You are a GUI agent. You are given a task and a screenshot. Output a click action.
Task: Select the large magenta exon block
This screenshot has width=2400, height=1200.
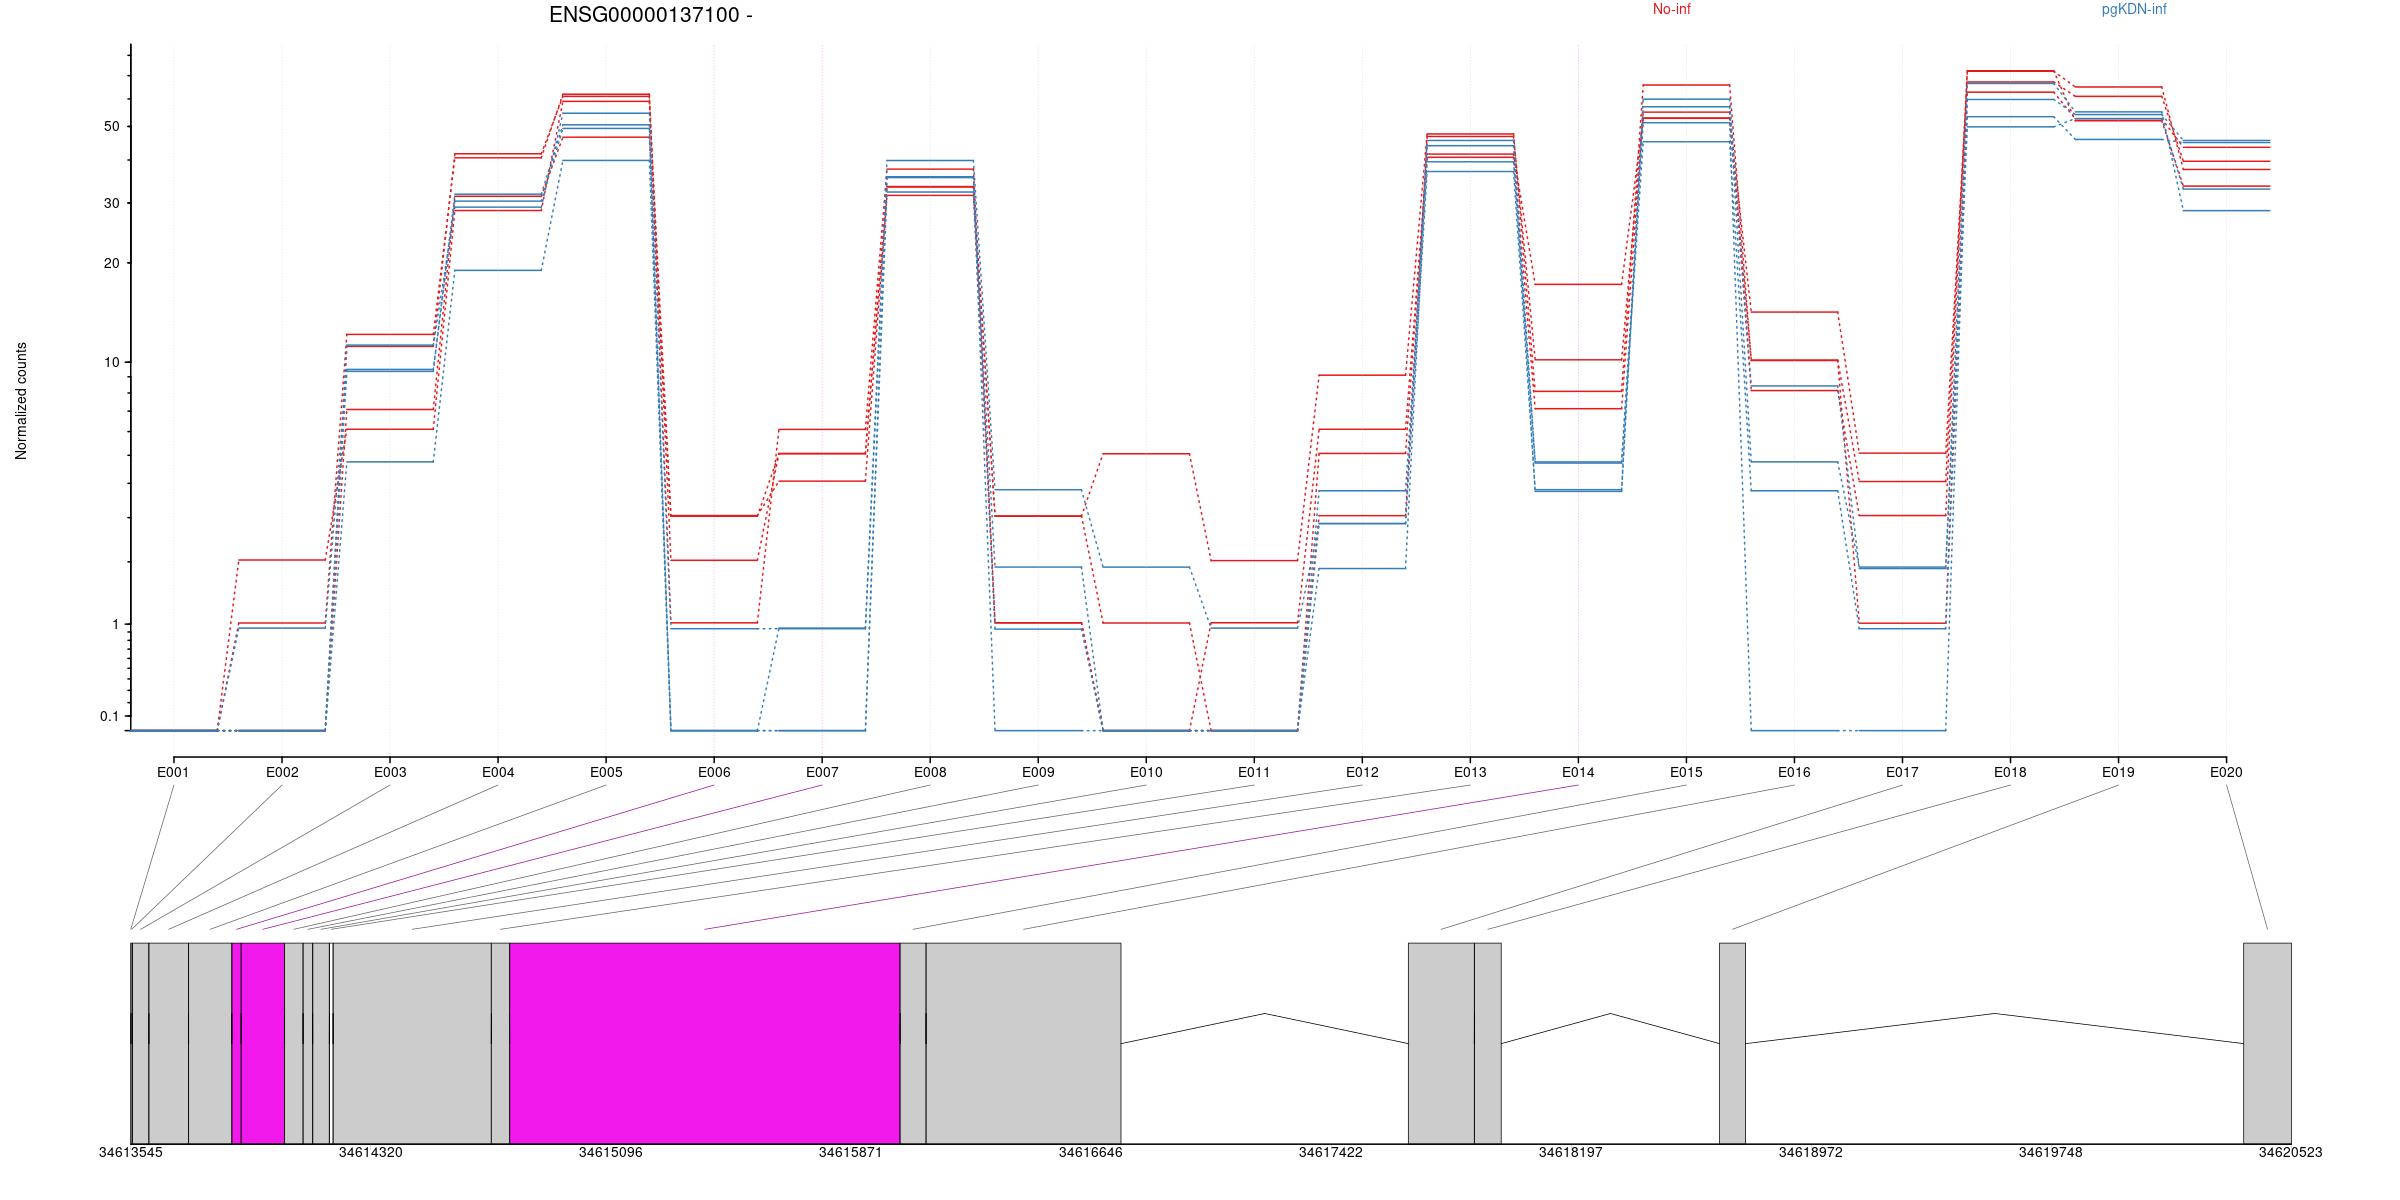(705, 1043)
